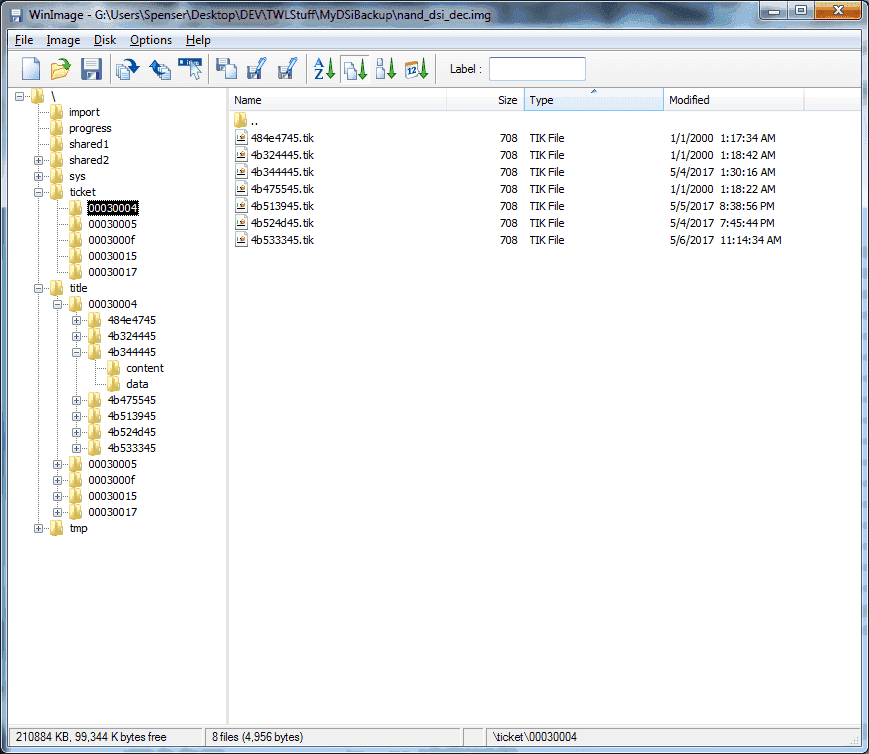Select the 4b533345 folder in tree
Screen dimensions: 869x754
click(x=132, y=448)
